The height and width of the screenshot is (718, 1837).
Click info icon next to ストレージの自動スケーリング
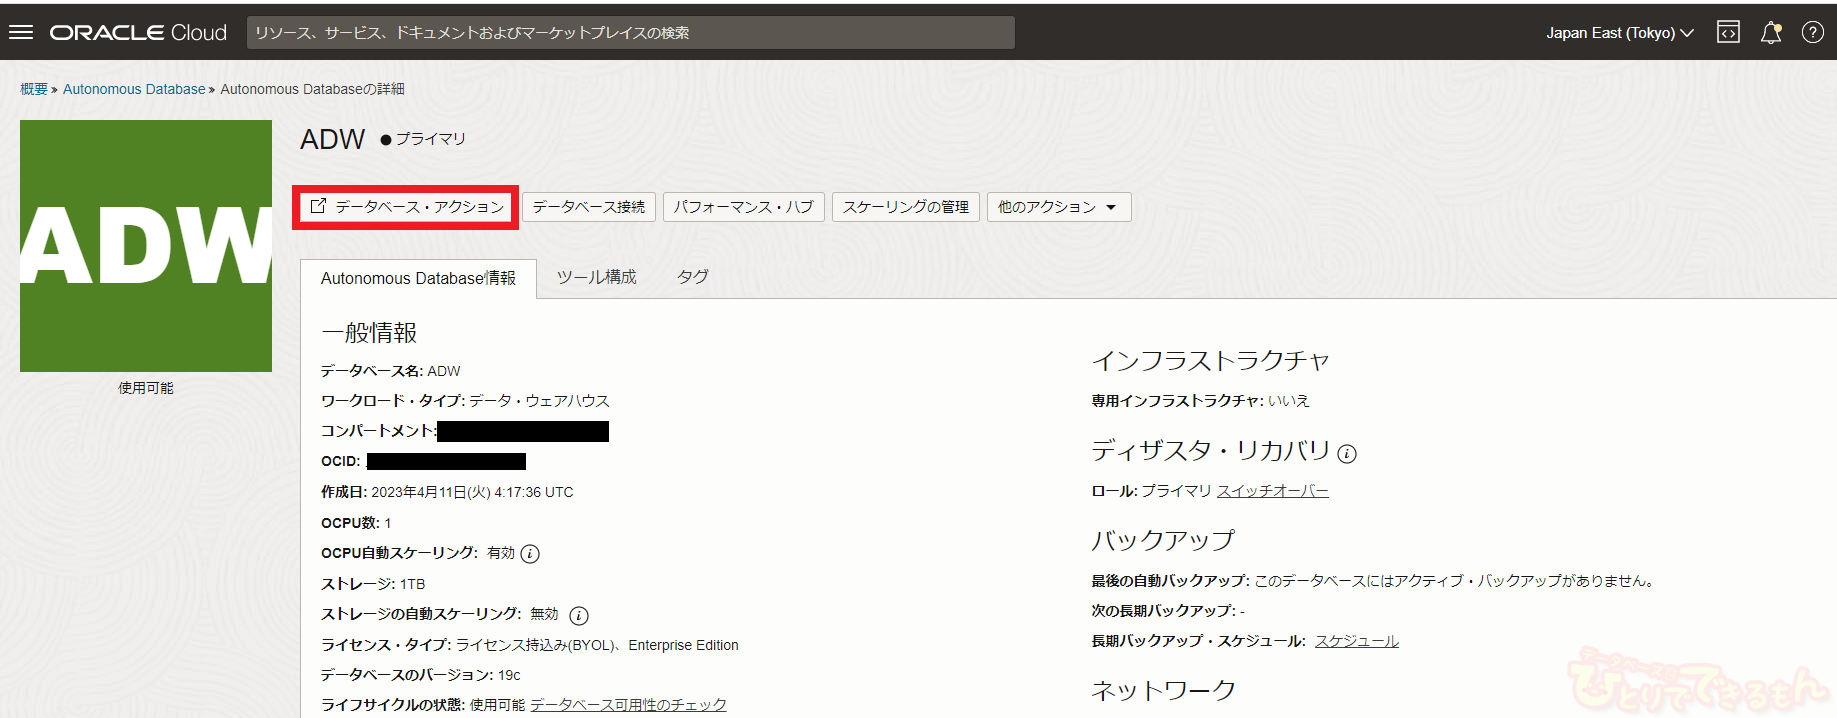pos(579,616)
